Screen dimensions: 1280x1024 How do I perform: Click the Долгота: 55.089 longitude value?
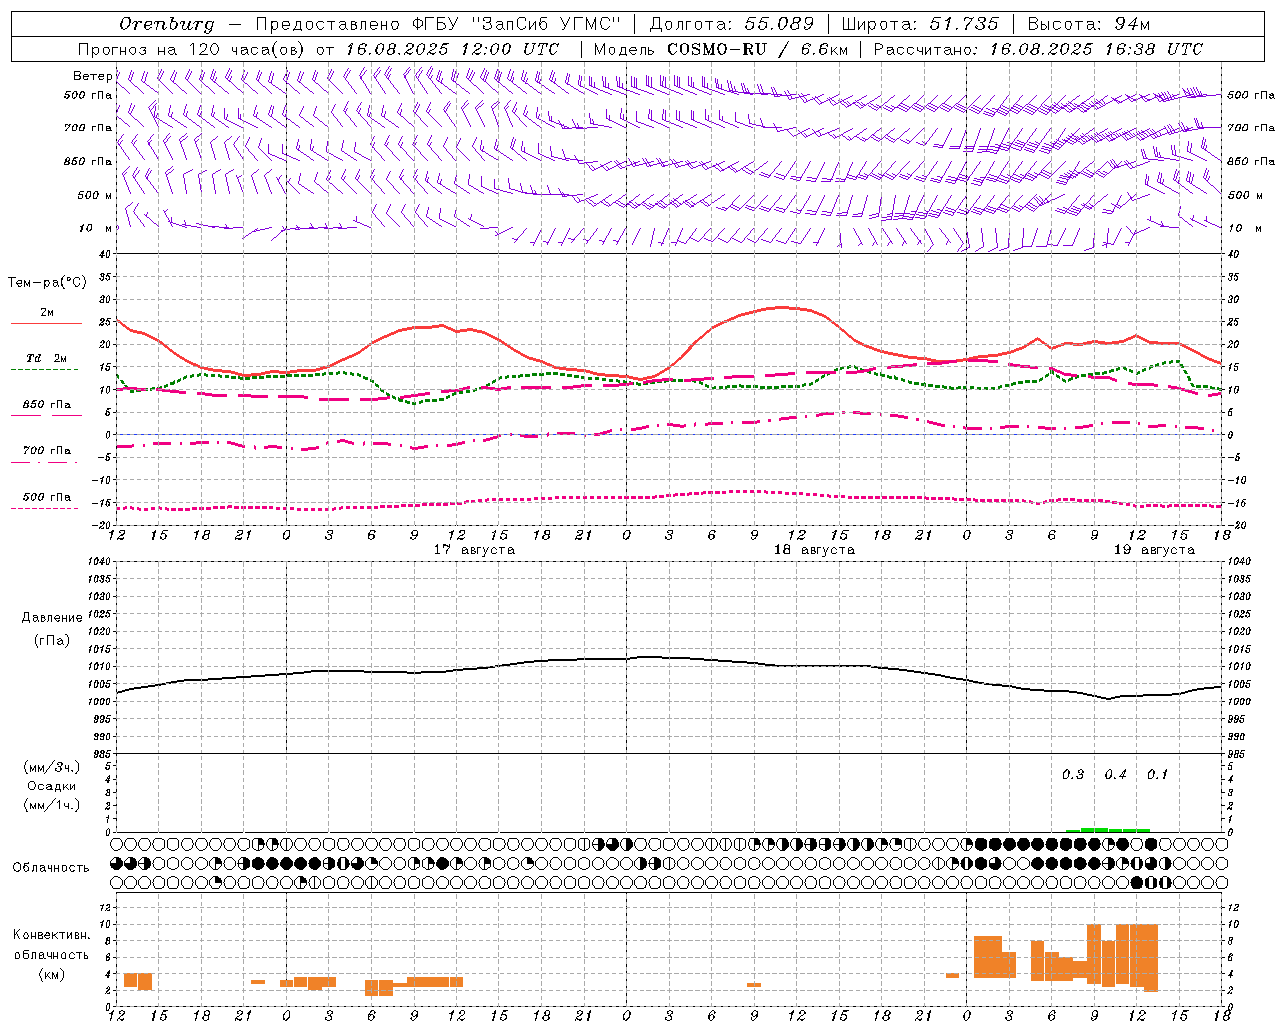pyautogui.click(x=731, y=24)
